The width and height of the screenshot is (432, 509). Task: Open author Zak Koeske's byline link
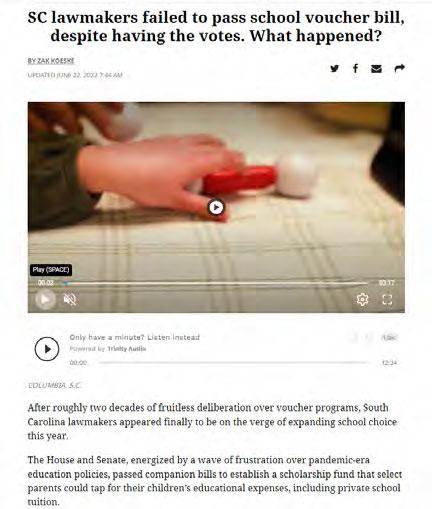(x=51, y=61)
